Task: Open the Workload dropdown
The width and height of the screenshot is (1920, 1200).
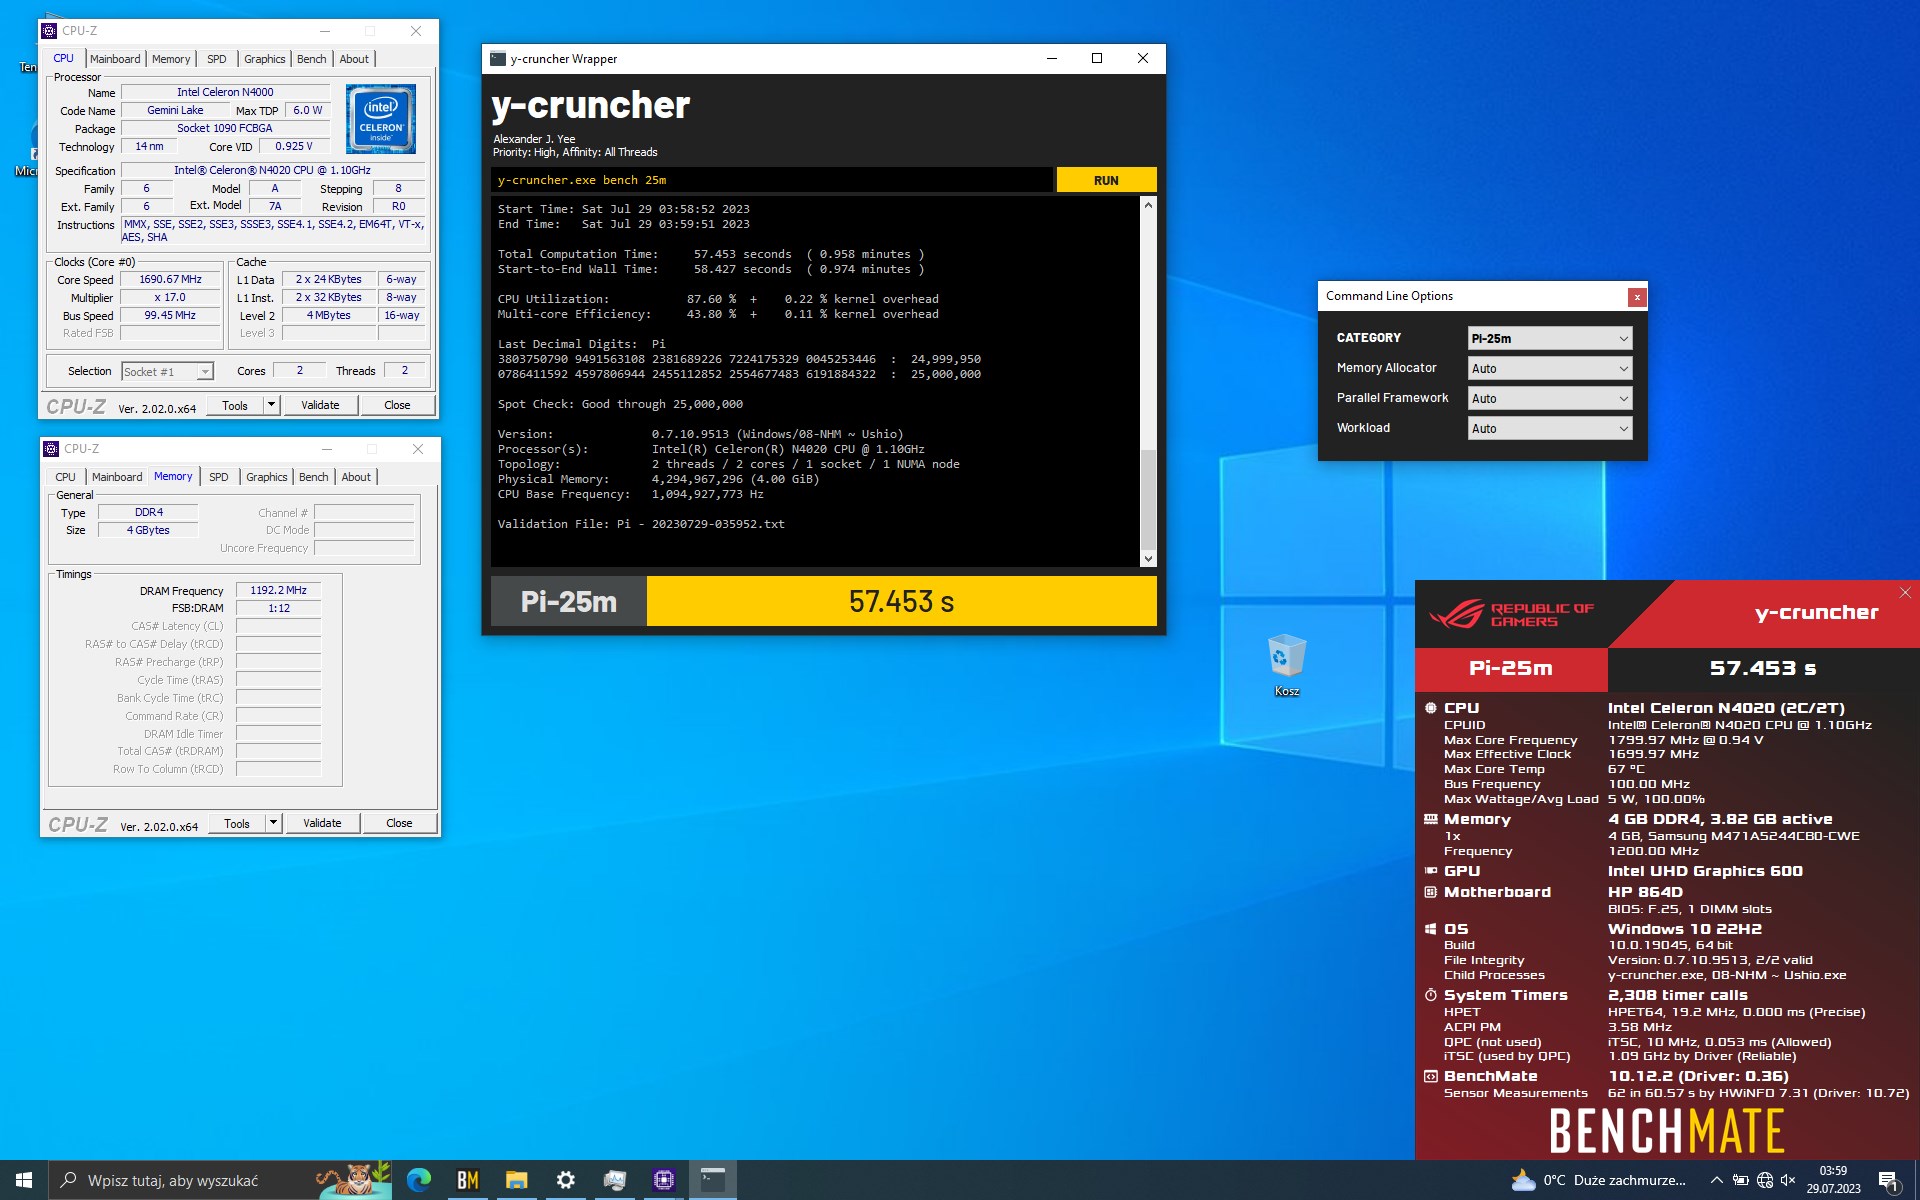Action: tap(1550, 428)
